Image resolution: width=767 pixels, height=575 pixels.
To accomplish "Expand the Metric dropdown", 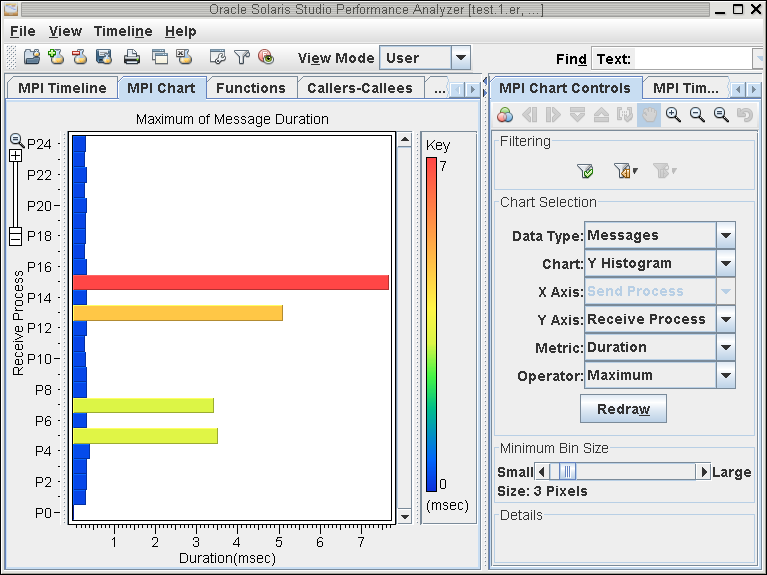I will (726, 347).
